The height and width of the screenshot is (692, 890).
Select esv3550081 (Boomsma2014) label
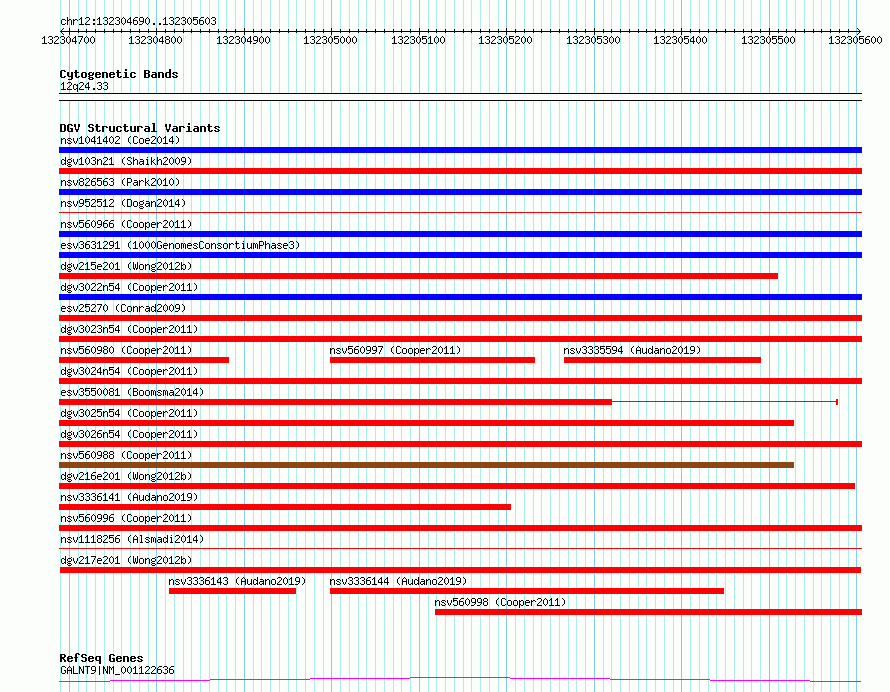[x=132, y=392]
